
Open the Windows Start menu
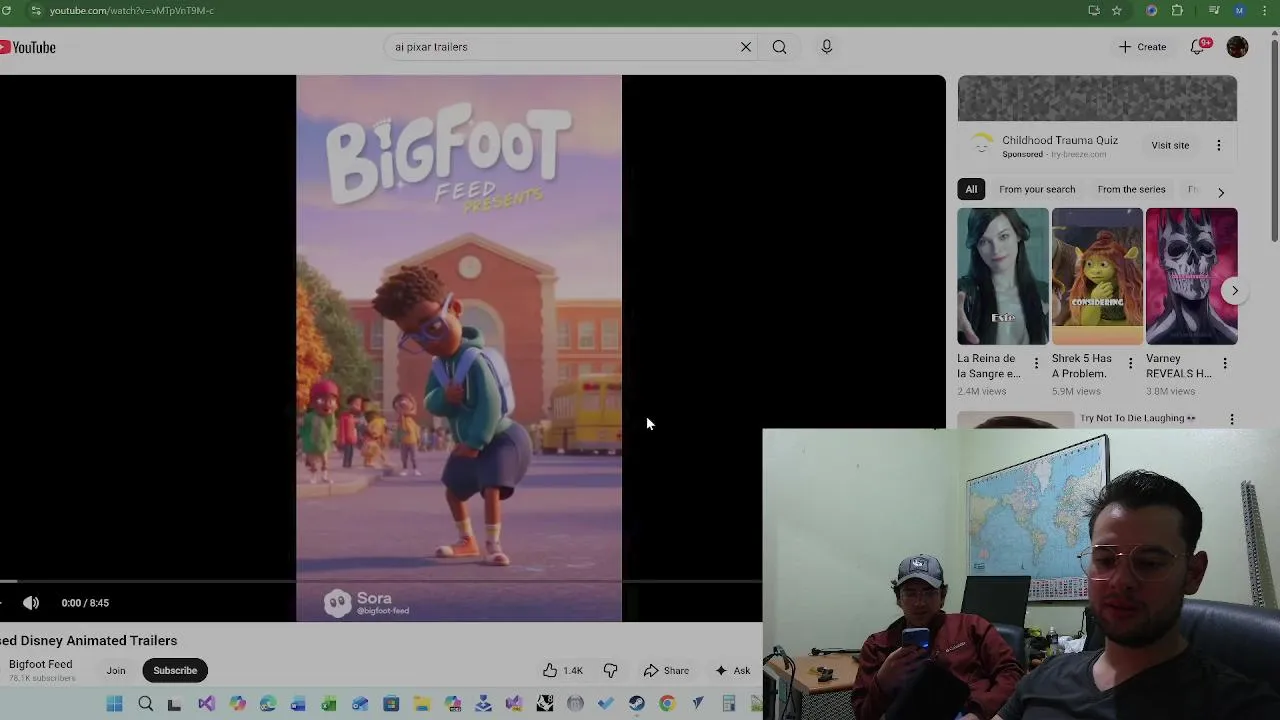coord(114,704)
